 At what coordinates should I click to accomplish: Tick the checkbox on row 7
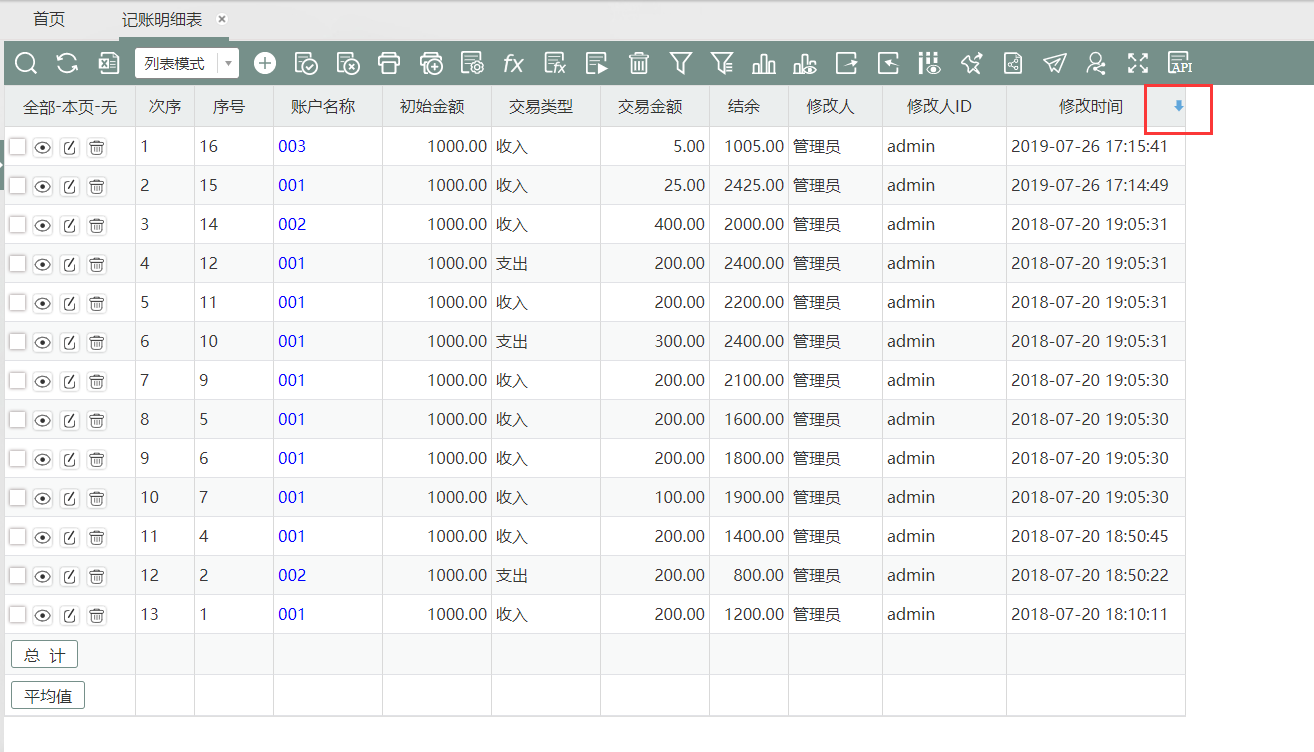tap(18, 380)
